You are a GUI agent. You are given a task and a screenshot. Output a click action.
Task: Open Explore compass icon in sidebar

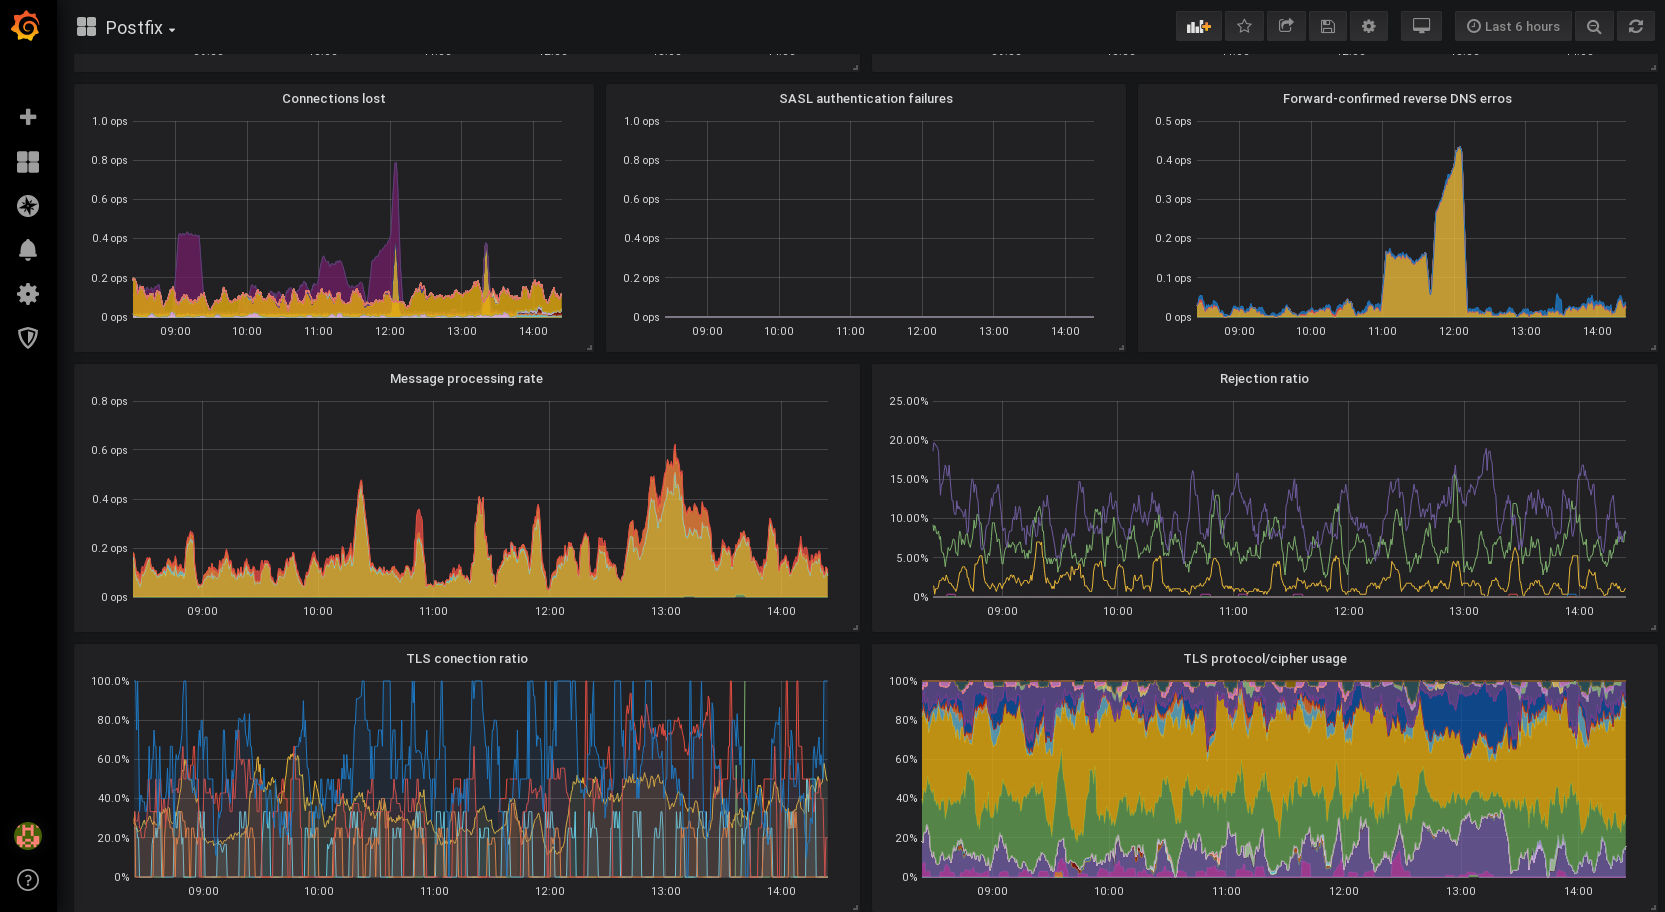[x=28, y=206]
